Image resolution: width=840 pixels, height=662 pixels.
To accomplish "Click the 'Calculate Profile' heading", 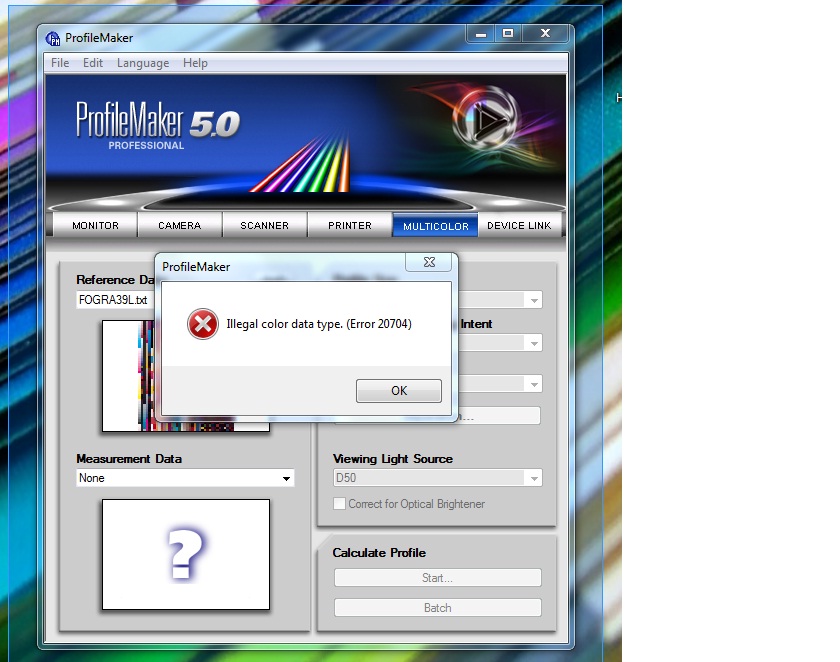I will pyautogui.click(x=379, y=553).
